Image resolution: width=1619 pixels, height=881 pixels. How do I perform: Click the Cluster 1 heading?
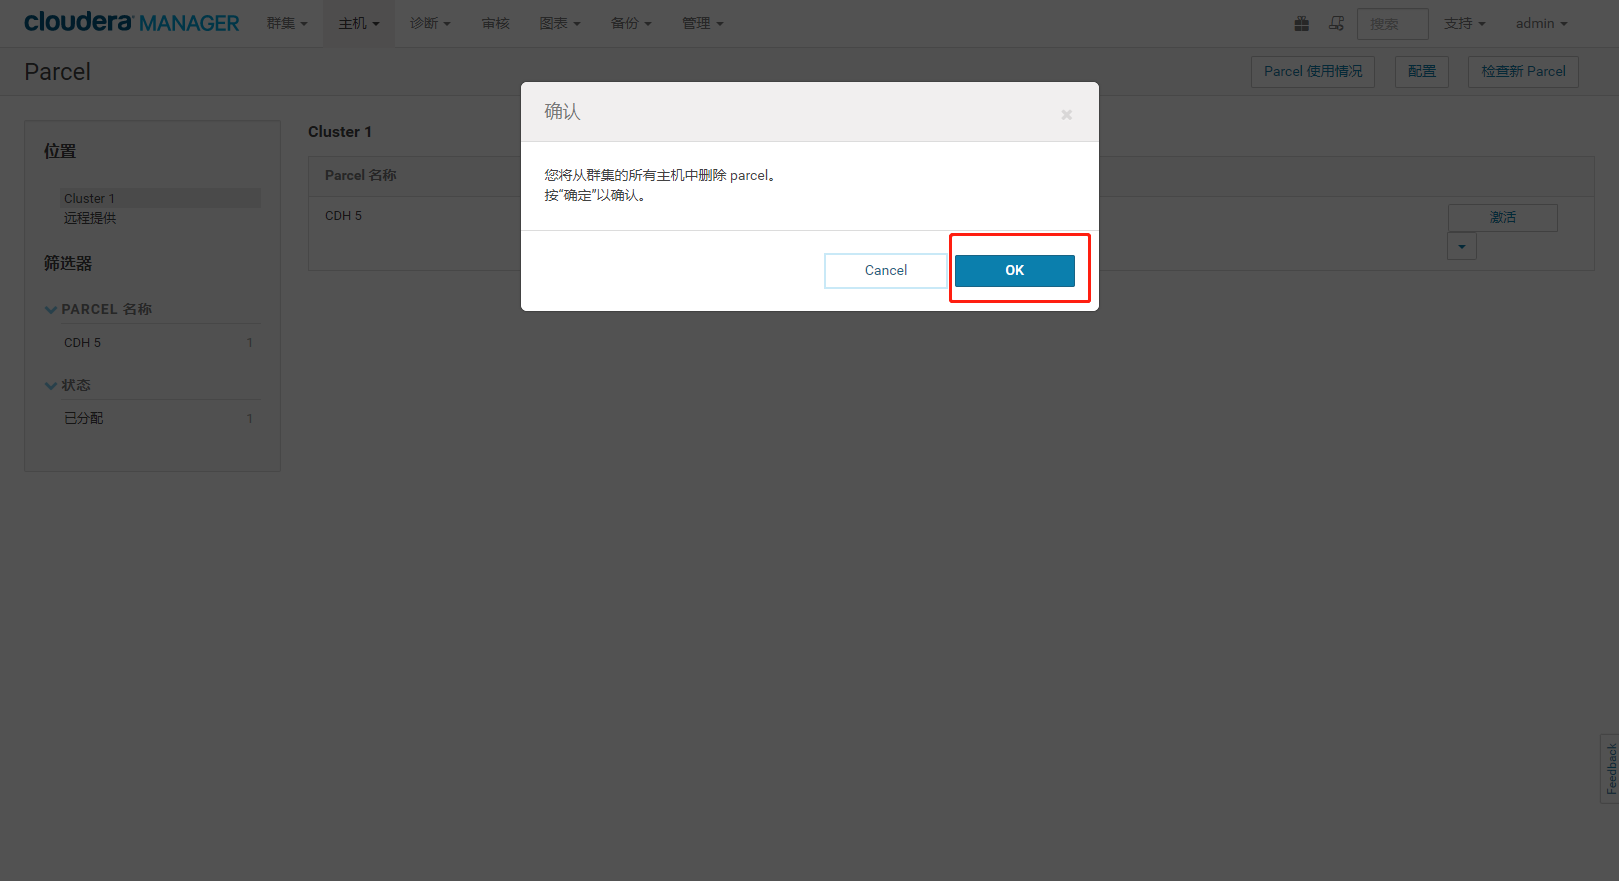[340, 132]
